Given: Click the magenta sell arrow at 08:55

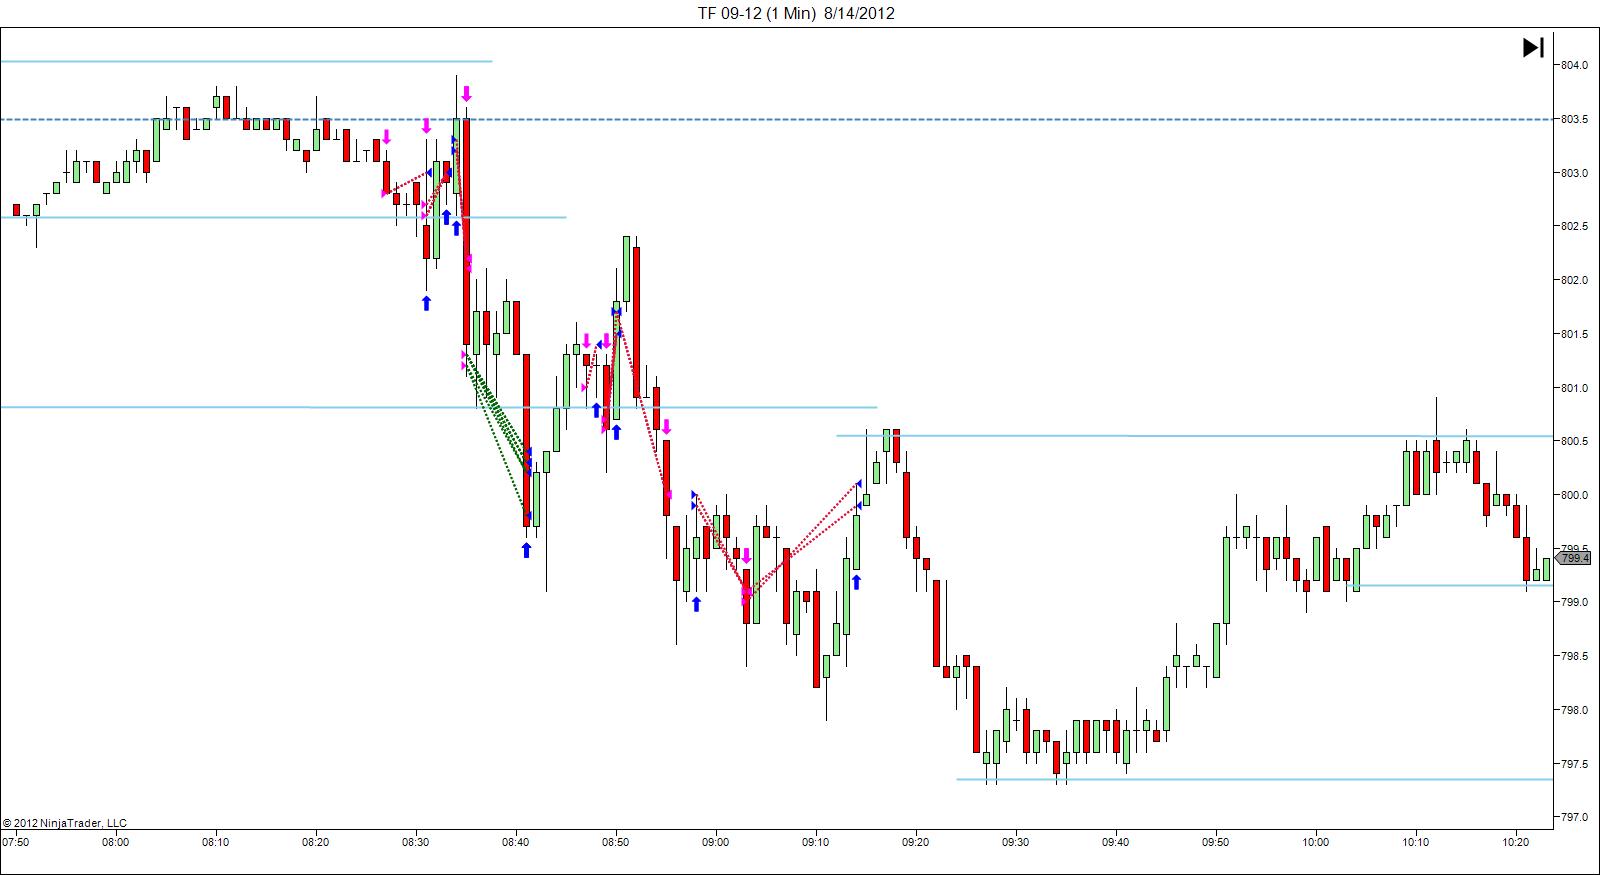Looking at the screenshot, I should (666, 427).
